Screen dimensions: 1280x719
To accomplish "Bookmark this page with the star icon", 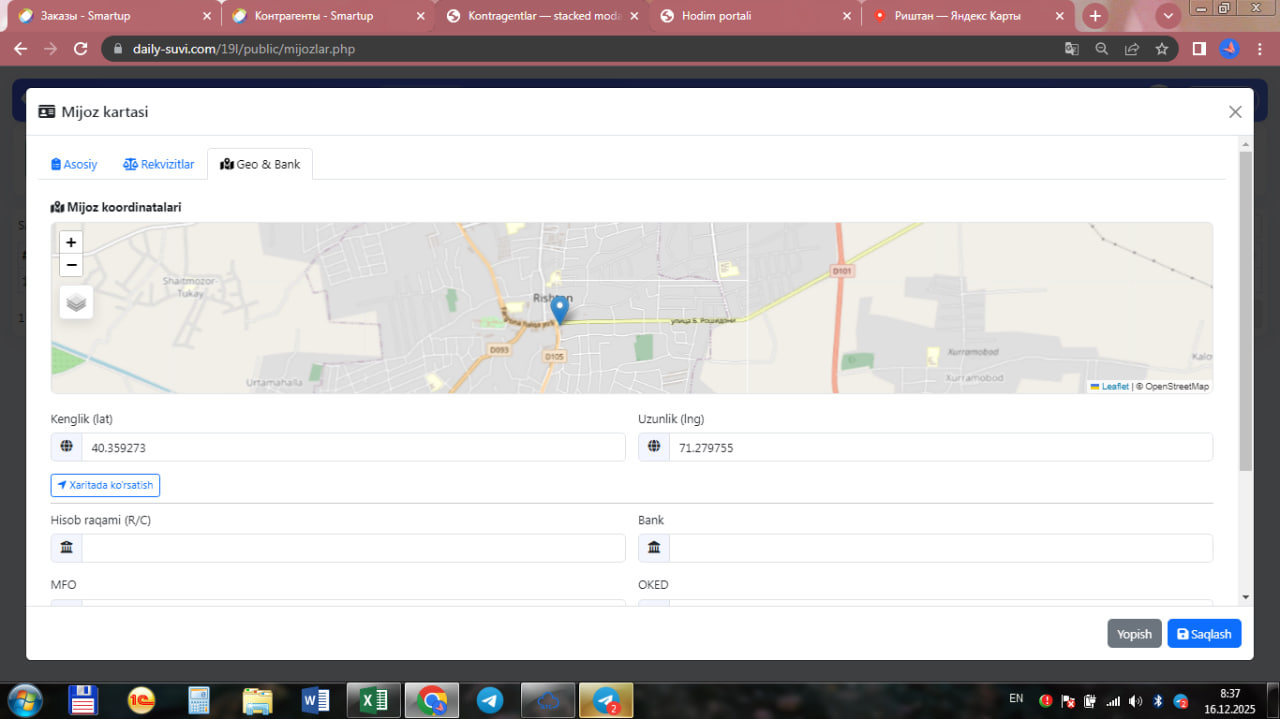I will click(x=1161, y=49).
